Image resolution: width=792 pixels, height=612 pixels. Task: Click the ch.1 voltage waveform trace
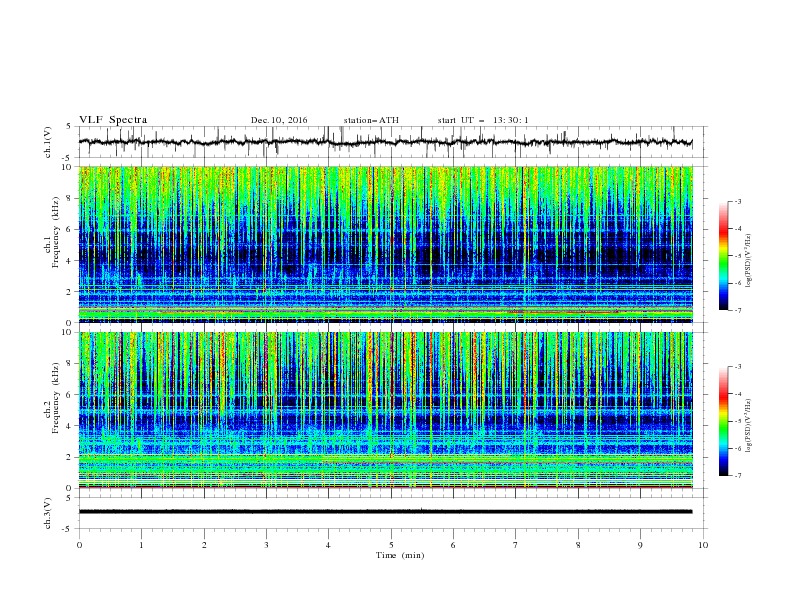[385, 142]
